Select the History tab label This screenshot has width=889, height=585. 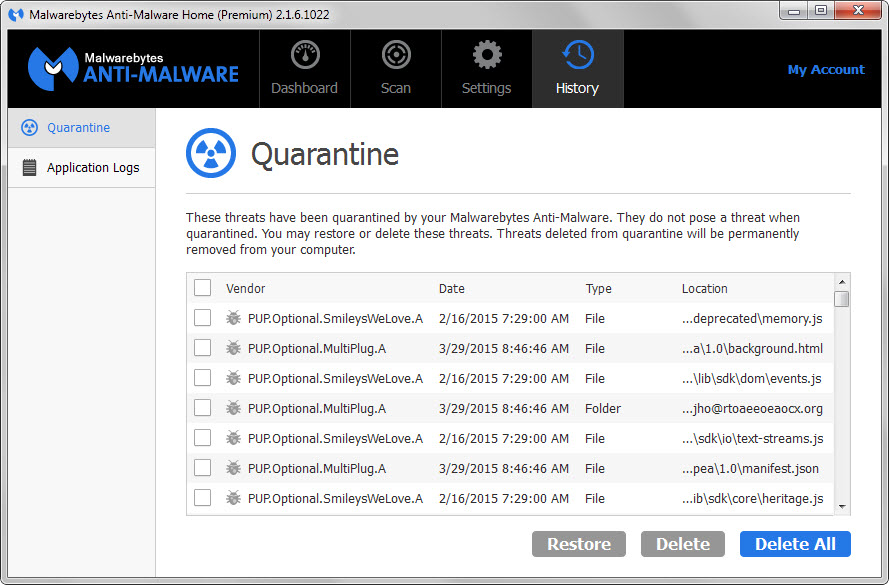577,88
